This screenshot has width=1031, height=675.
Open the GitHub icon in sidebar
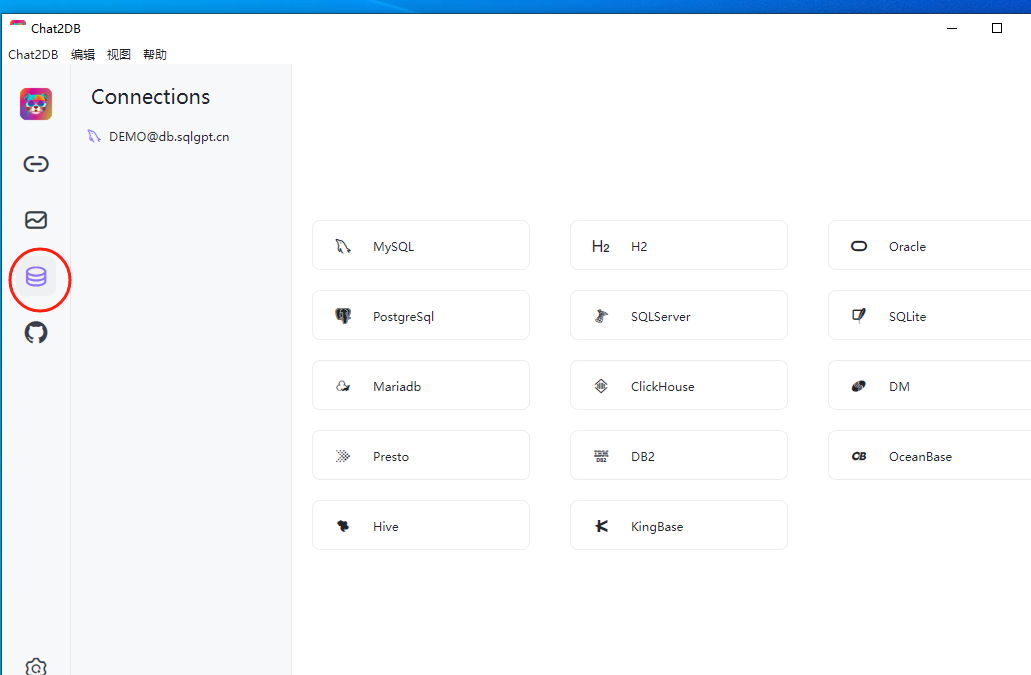pos(36,333)
